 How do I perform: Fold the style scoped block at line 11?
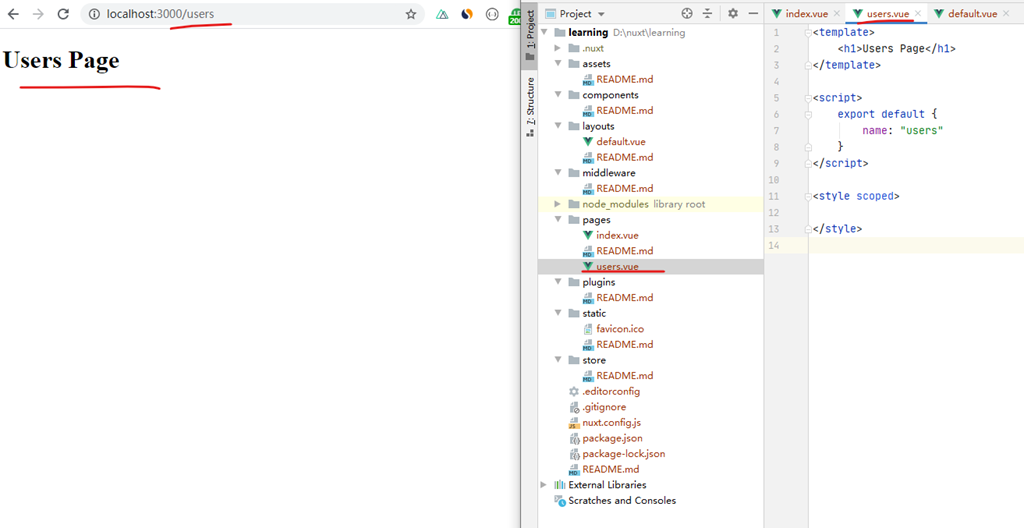[x=808, y=196]
